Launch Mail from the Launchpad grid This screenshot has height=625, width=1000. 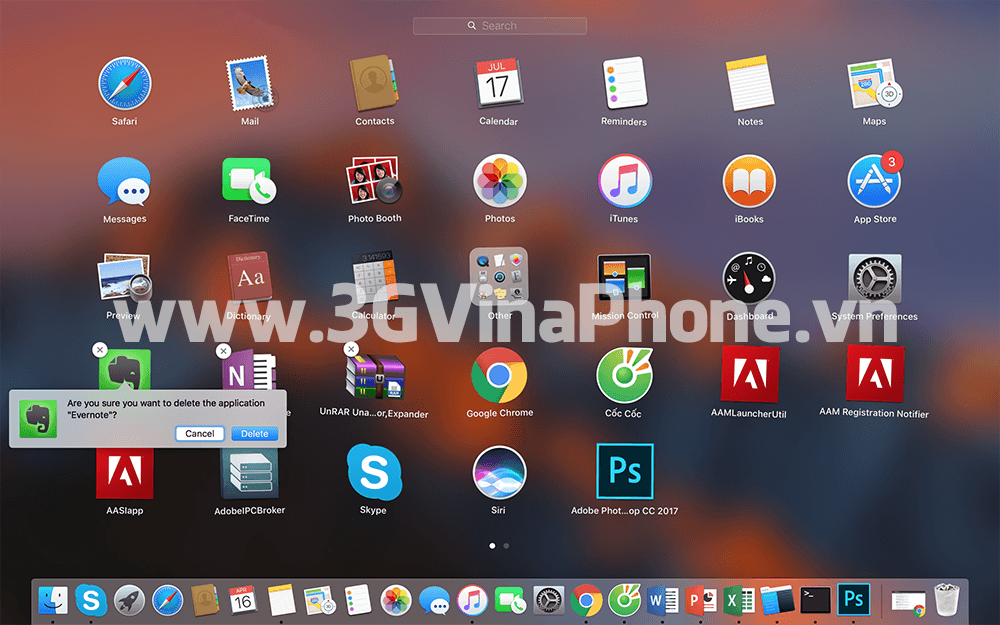(250, 84)
